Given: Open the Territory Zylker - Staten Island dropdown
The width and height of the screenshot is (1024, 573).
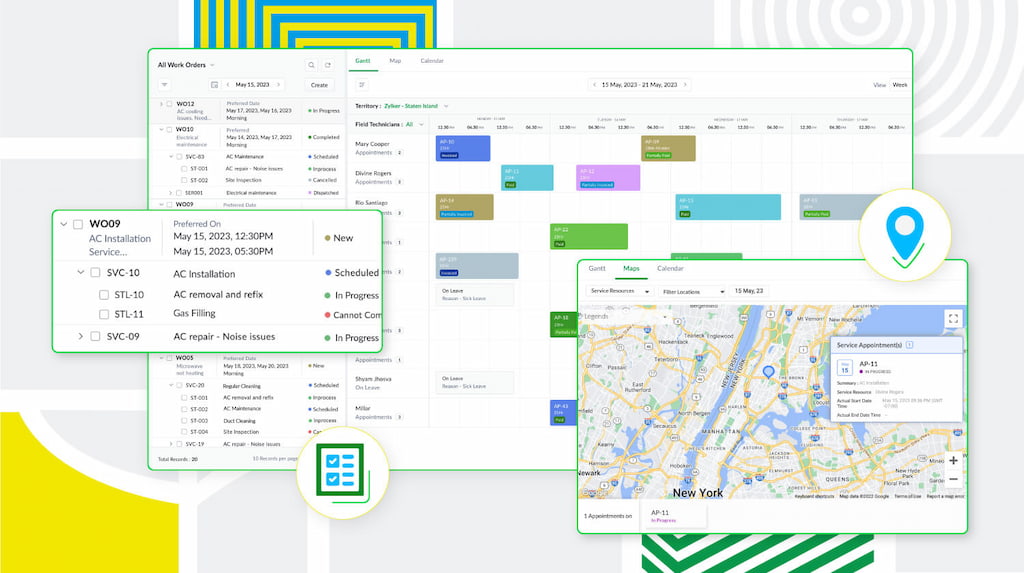Looking at the screenshot, I should (x=416, y=106).
